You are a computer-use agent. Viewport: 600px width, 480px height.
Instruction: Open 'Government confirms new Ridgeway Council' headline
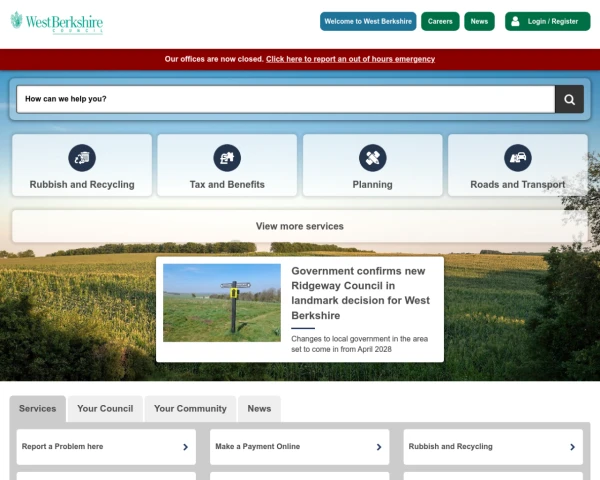coord(360,293)
